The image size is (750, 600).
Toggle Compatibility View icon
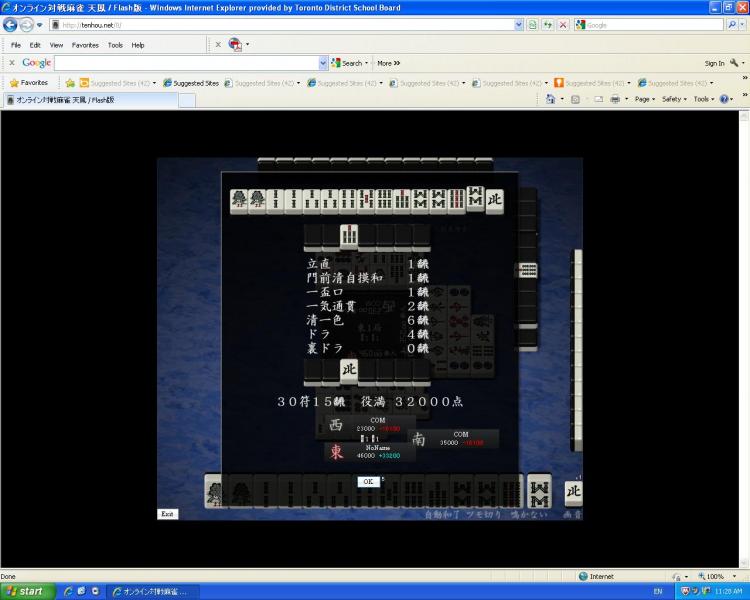tap(532, 25)
